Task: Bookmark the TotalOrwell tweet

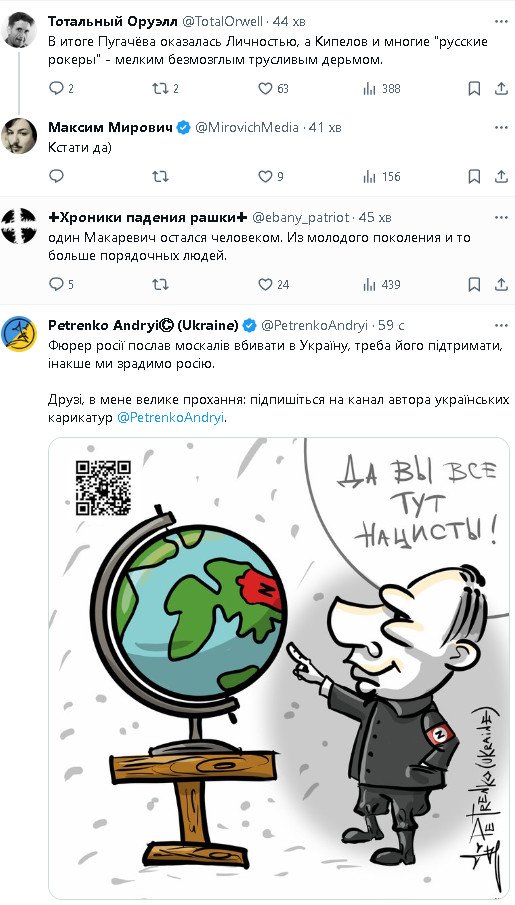Action: [x=474, y=88]
